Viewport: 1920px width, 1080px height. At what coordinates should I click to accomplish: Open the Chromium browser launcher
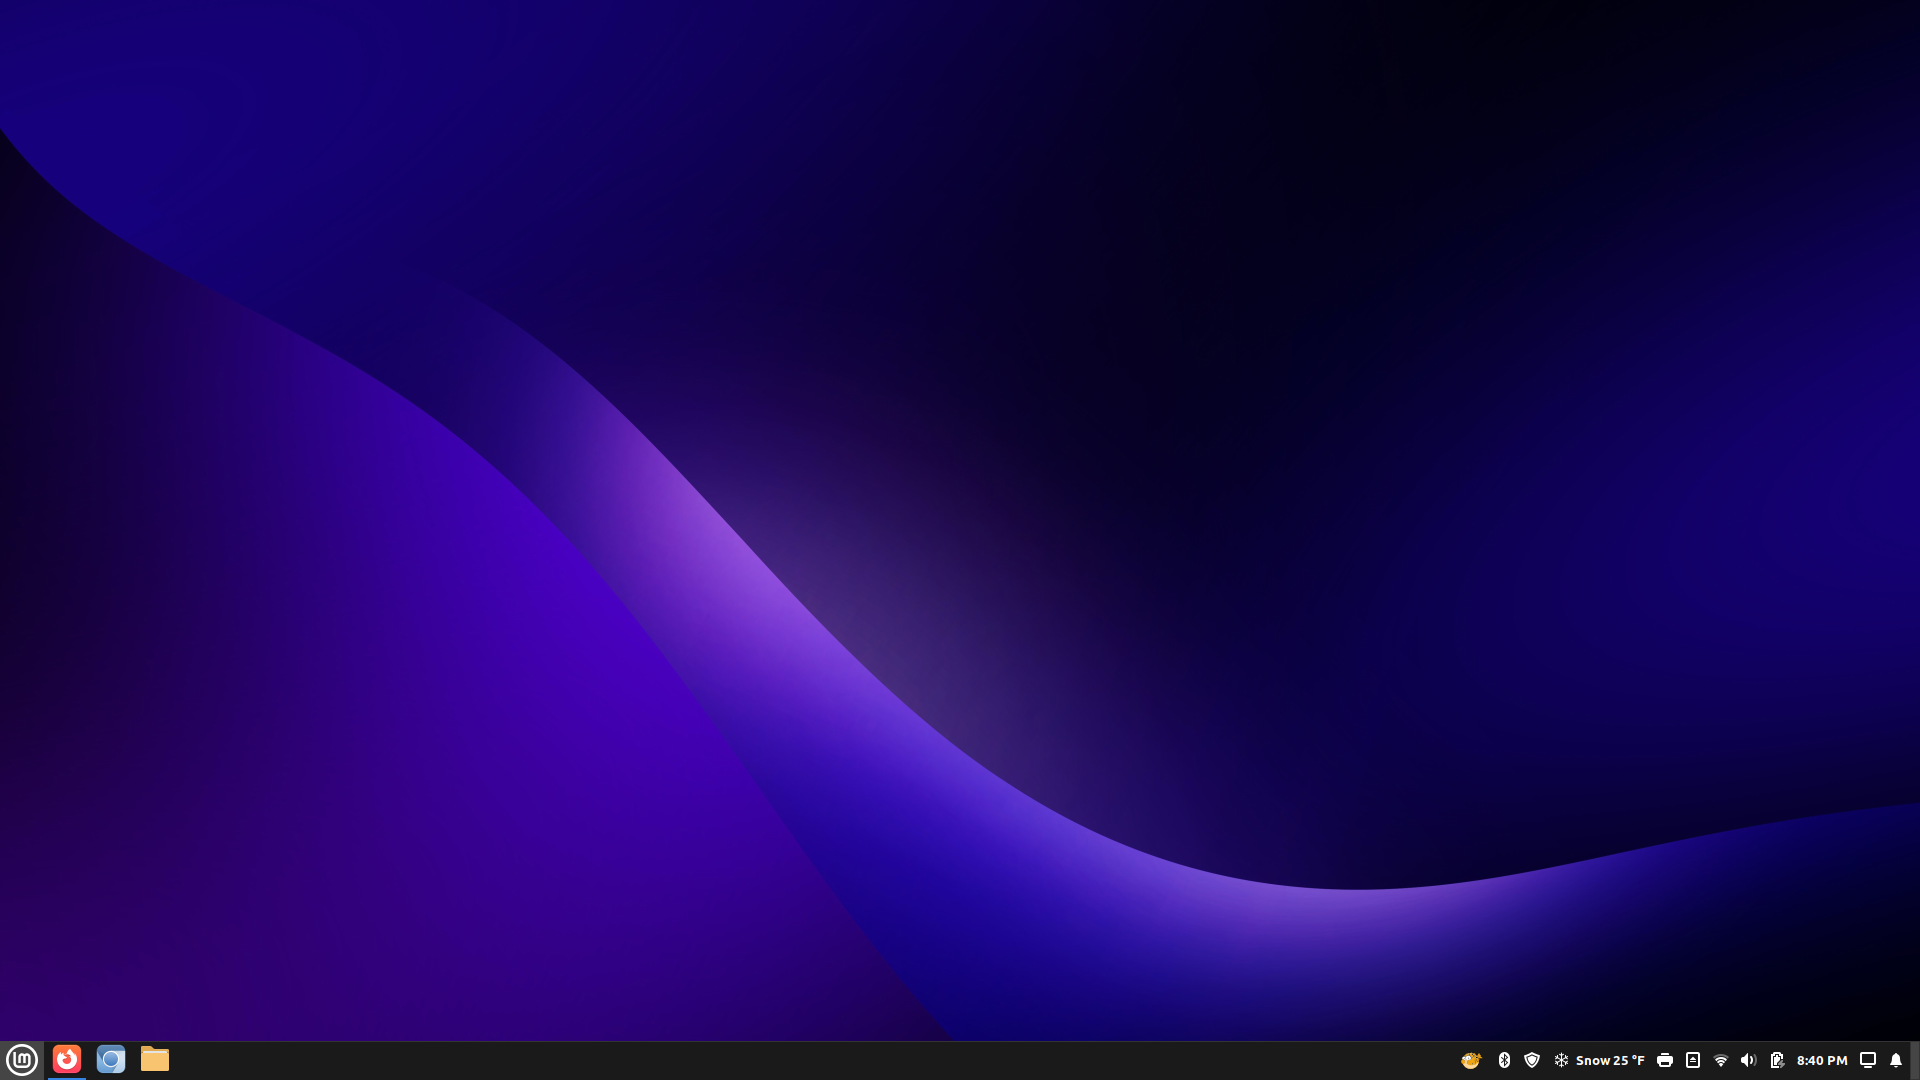(x=111, y=1059)
